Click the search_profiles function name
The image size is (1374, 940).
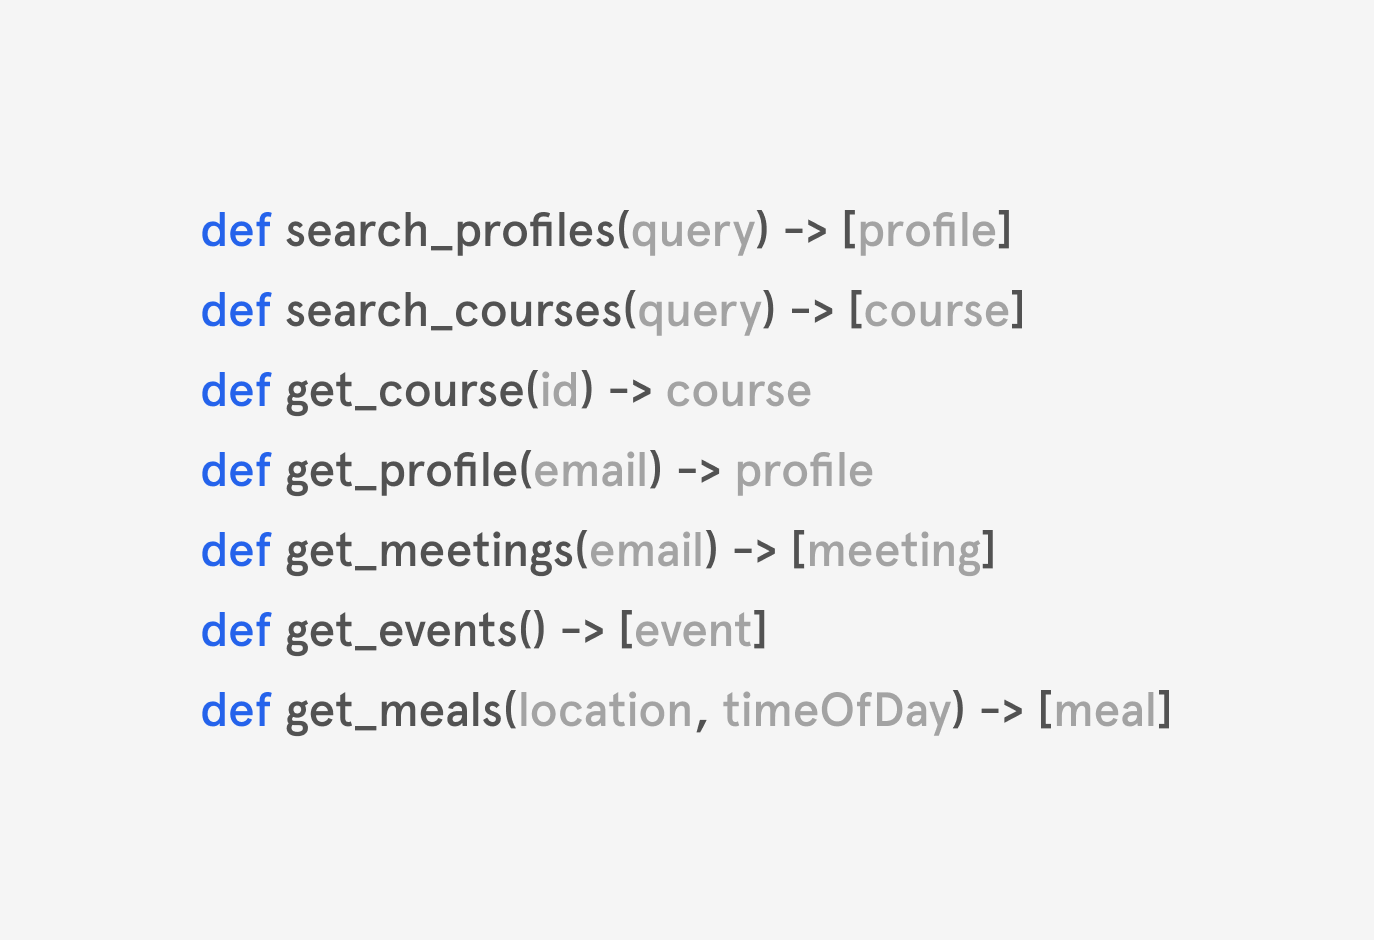[450, 232]
